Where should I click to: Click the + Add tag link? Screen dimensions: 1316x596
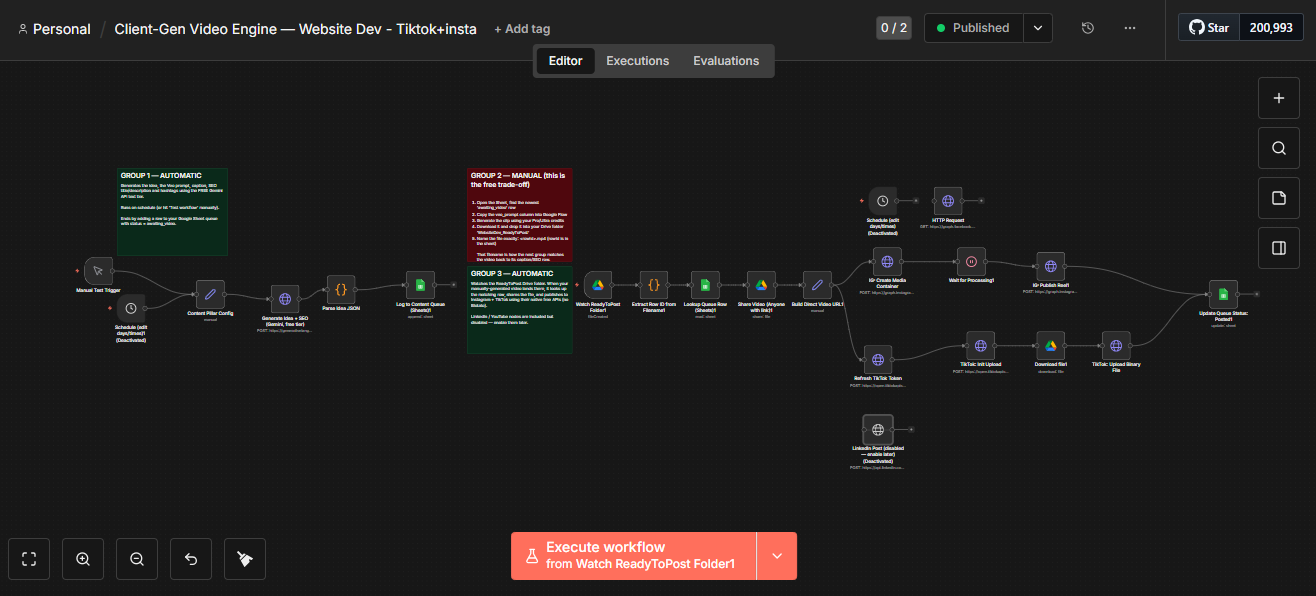tap(522, 29)
